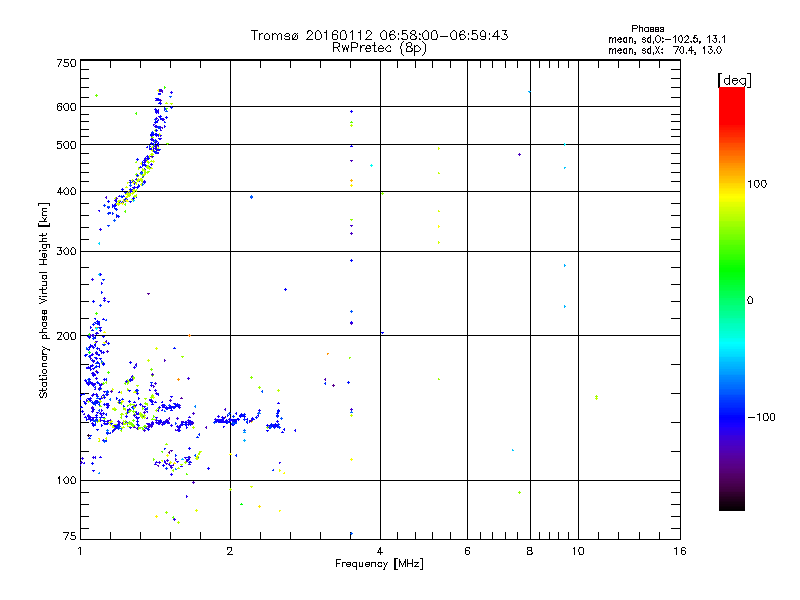The image size is (800, 600).
Task: Click the y-axis label '750'
Action: 66,63
